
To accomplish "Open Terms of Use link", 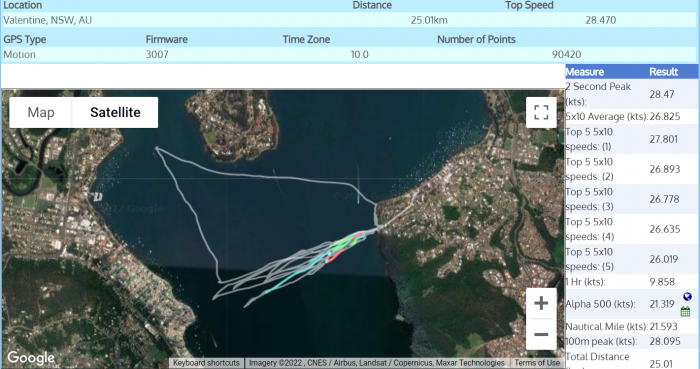I will pos(537,363).
